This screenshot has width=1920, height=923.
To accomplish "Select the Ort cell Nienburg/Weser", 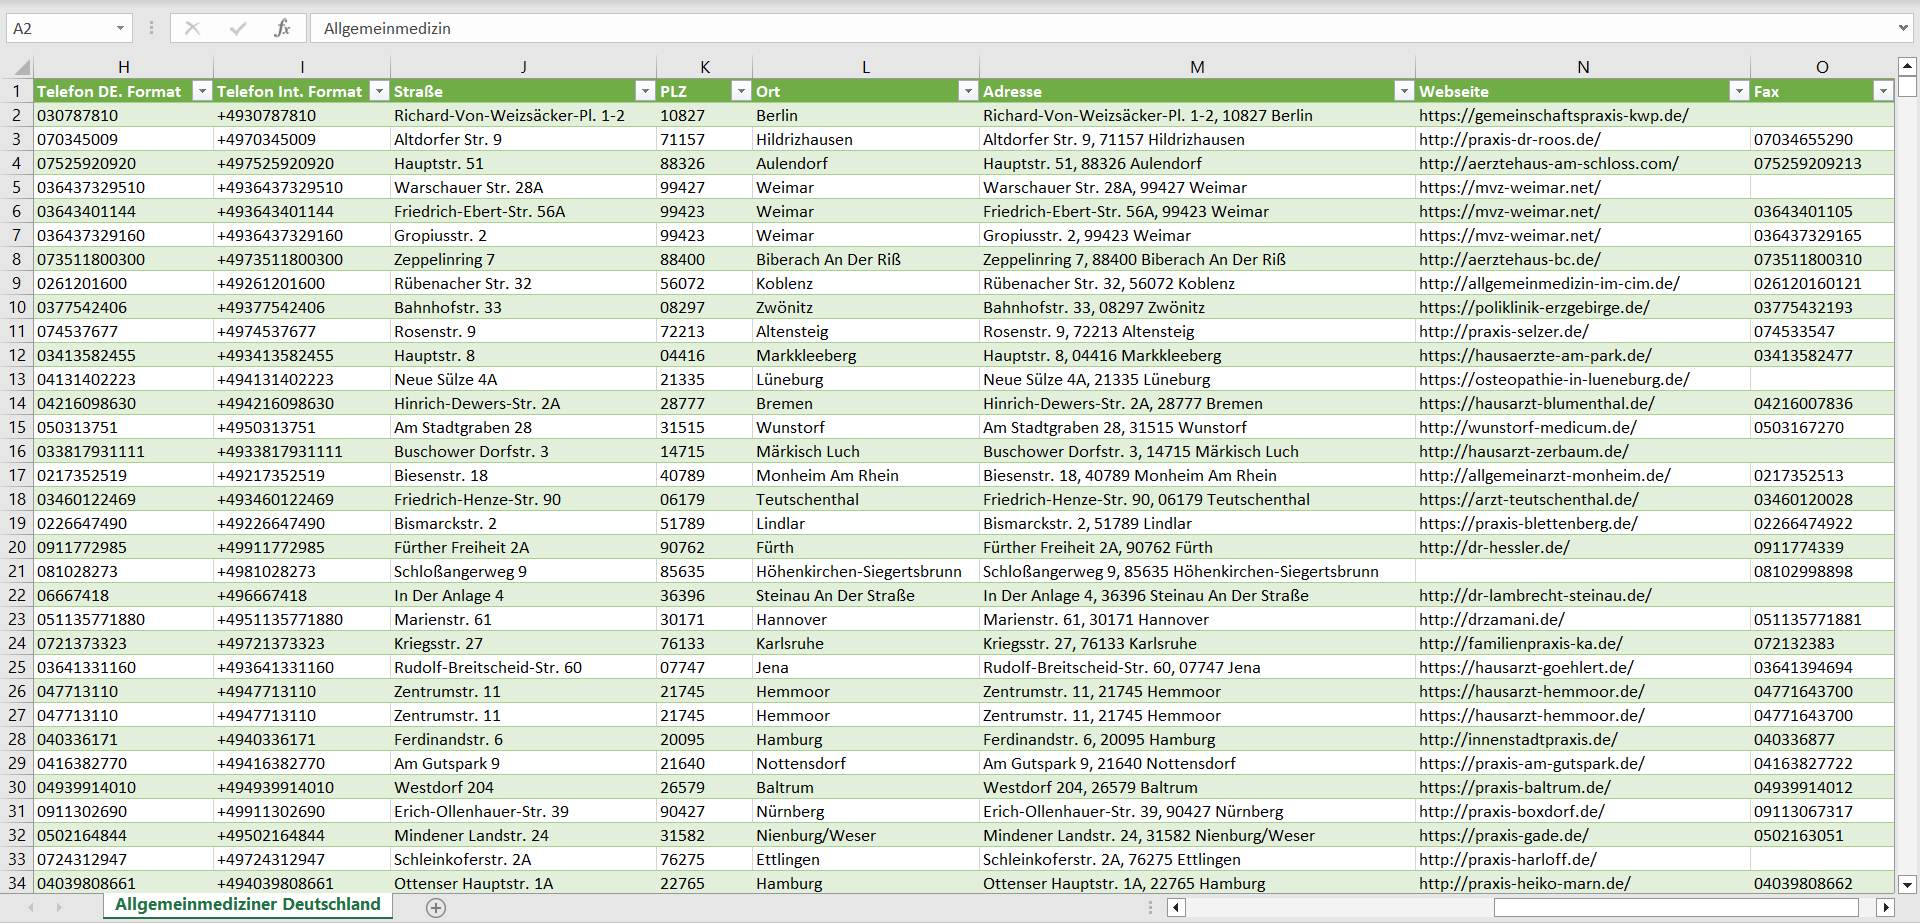I will pos(866,835).
